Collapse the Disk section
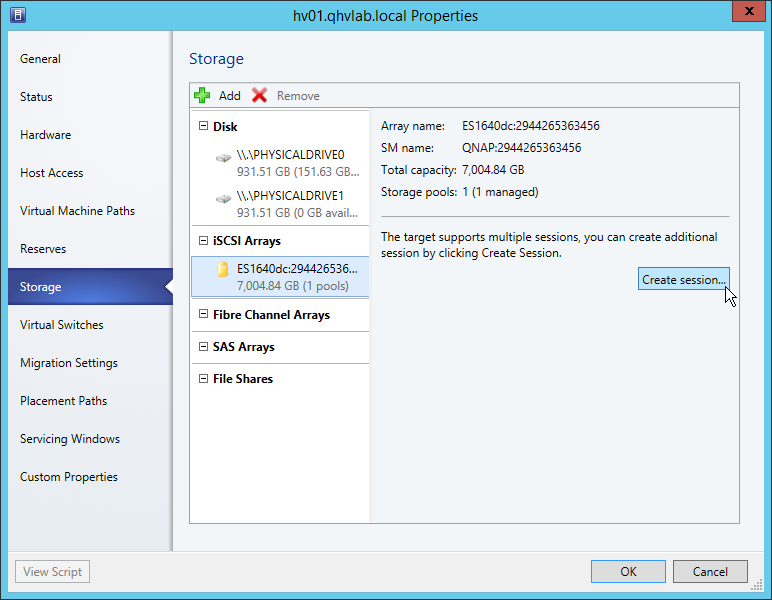The image size is (772, 600). point(204,127)
